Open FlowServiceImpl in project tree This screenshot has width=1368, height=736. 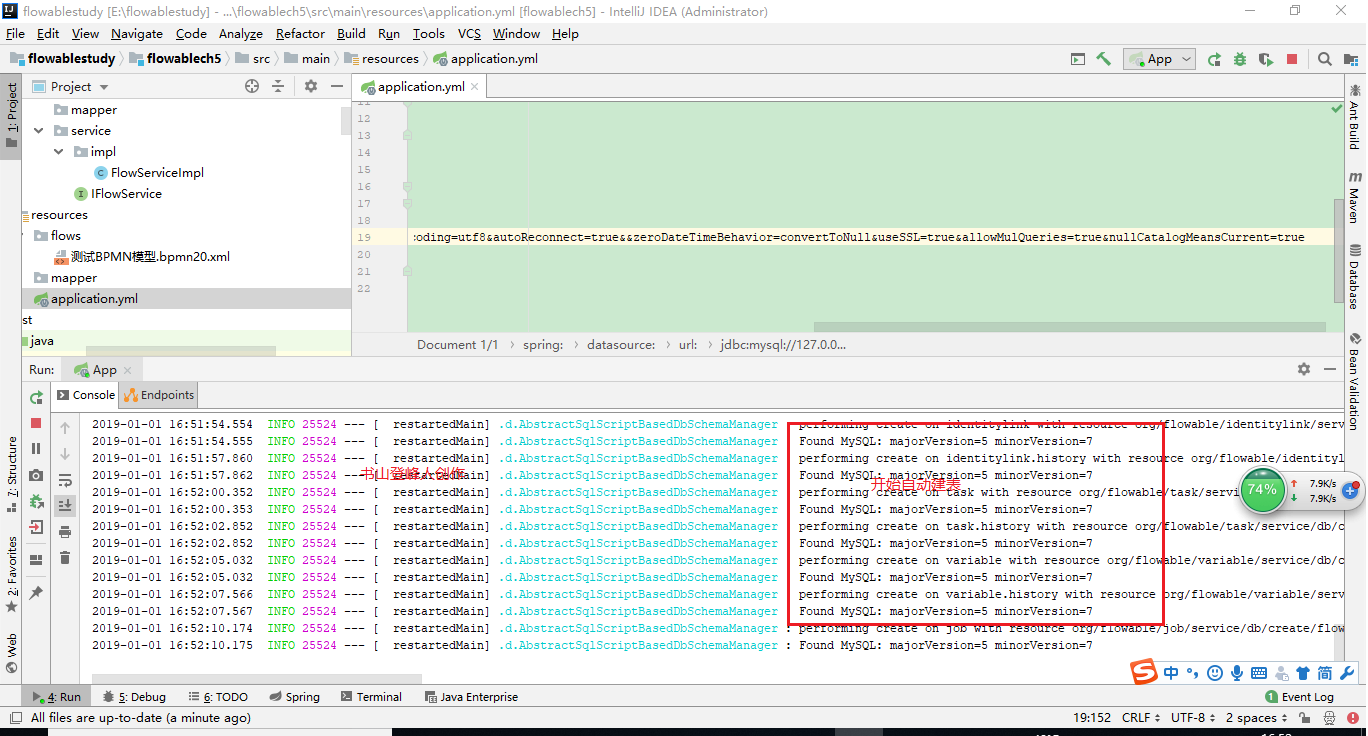[157, 173]
